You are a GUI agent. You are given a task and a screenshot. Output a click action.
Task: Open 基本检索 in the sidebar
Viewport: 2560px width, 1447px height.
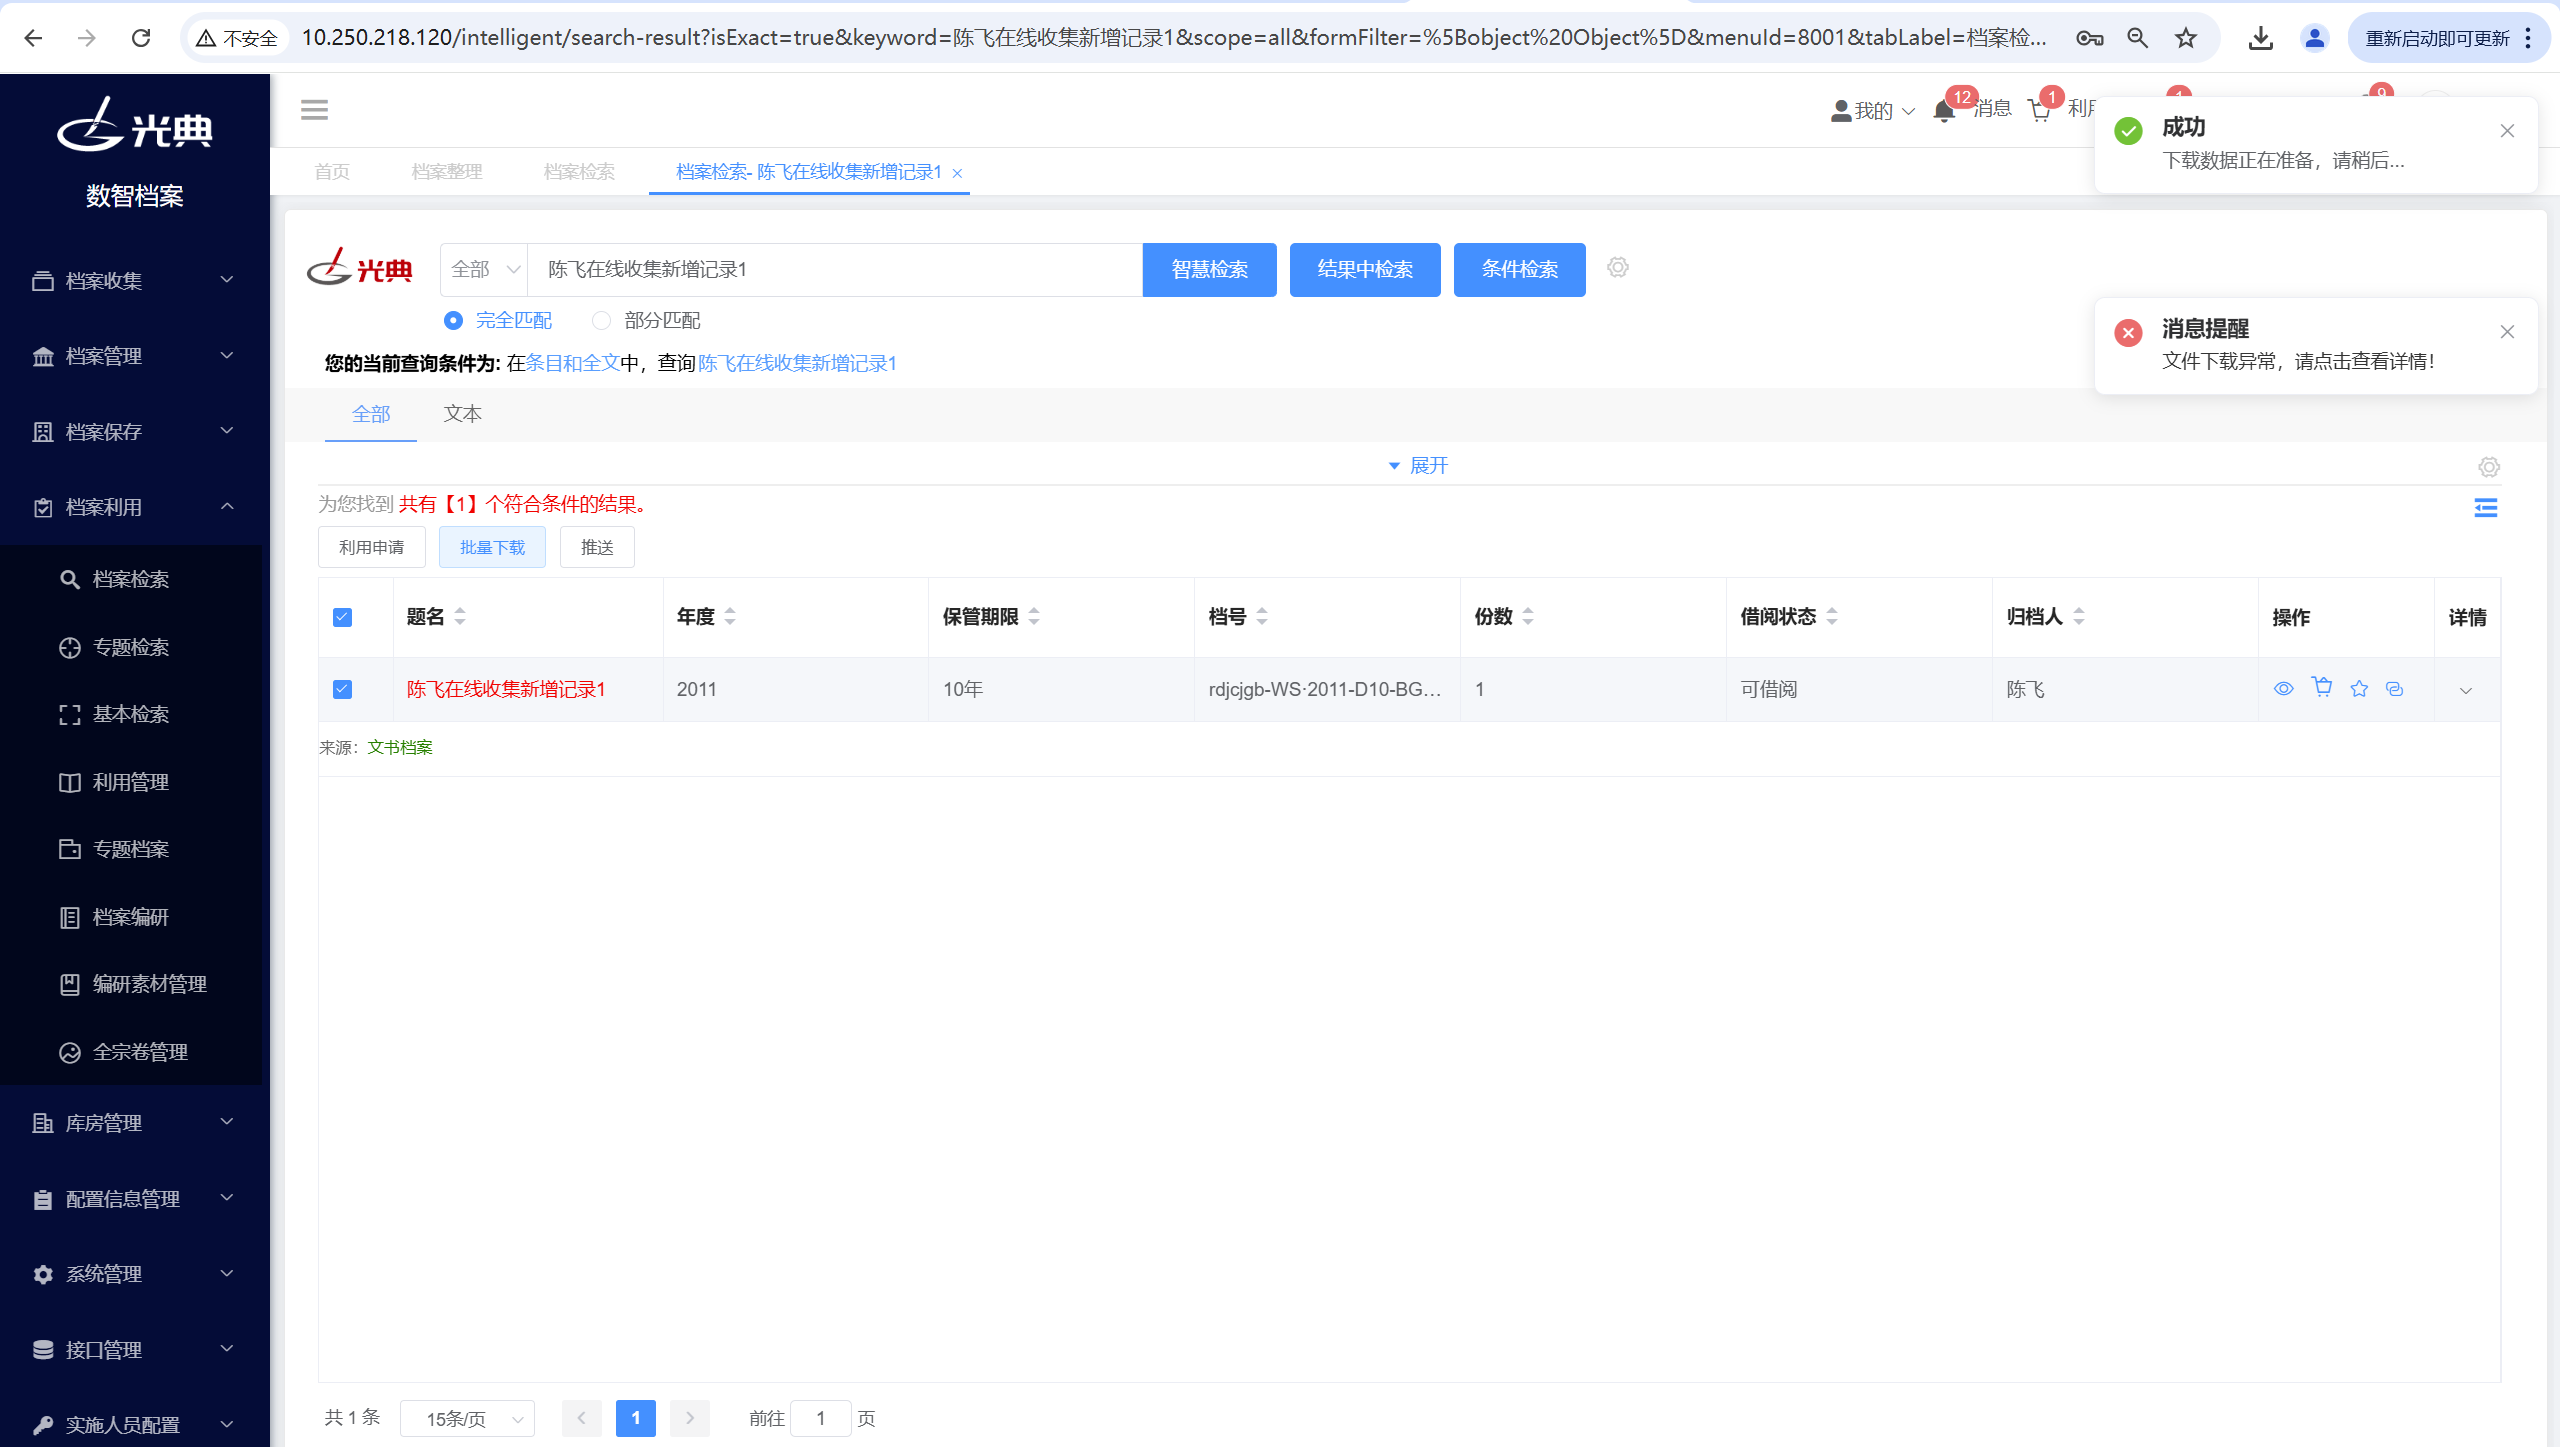click(x=131, y=714)
